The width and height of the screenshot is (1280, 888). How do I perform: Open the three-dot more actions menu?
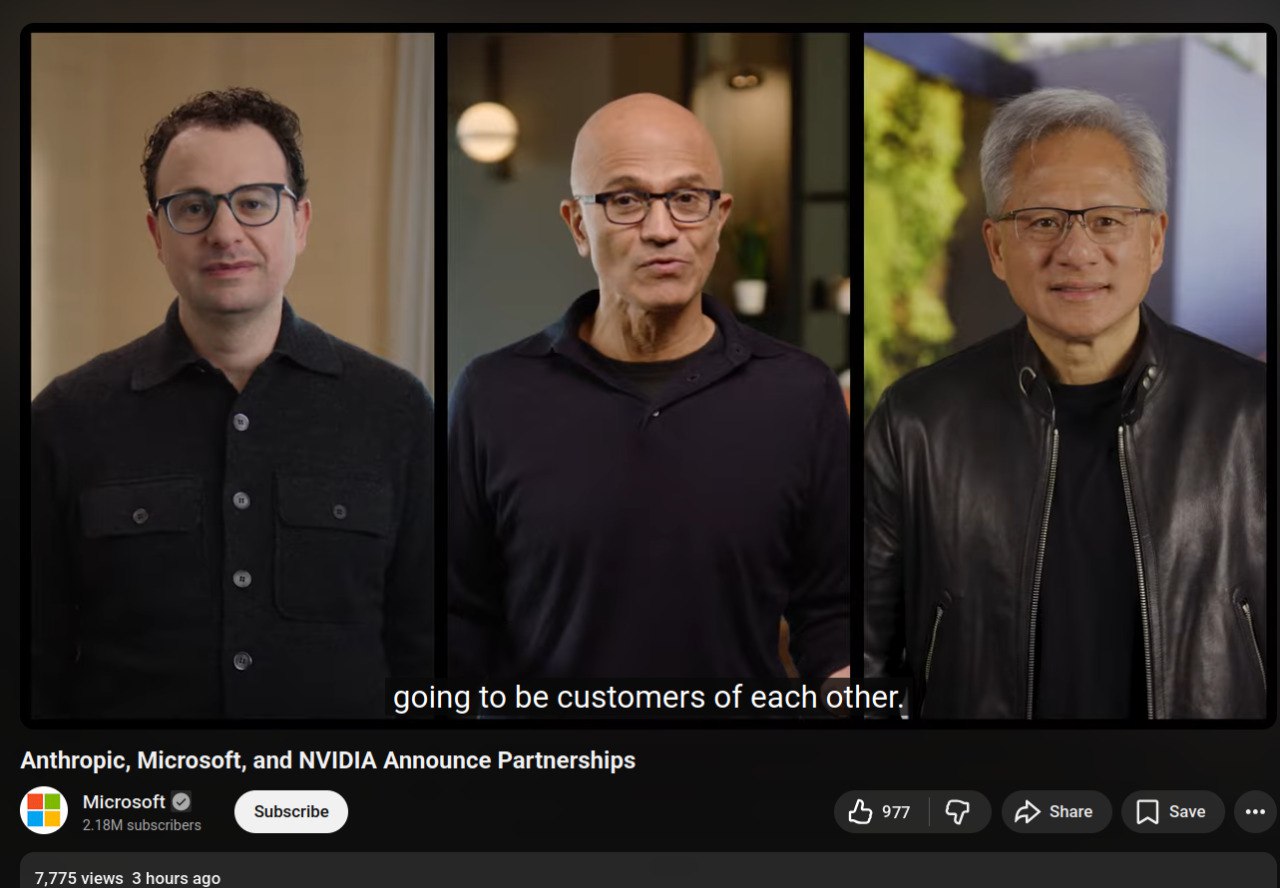point(1256,812)
